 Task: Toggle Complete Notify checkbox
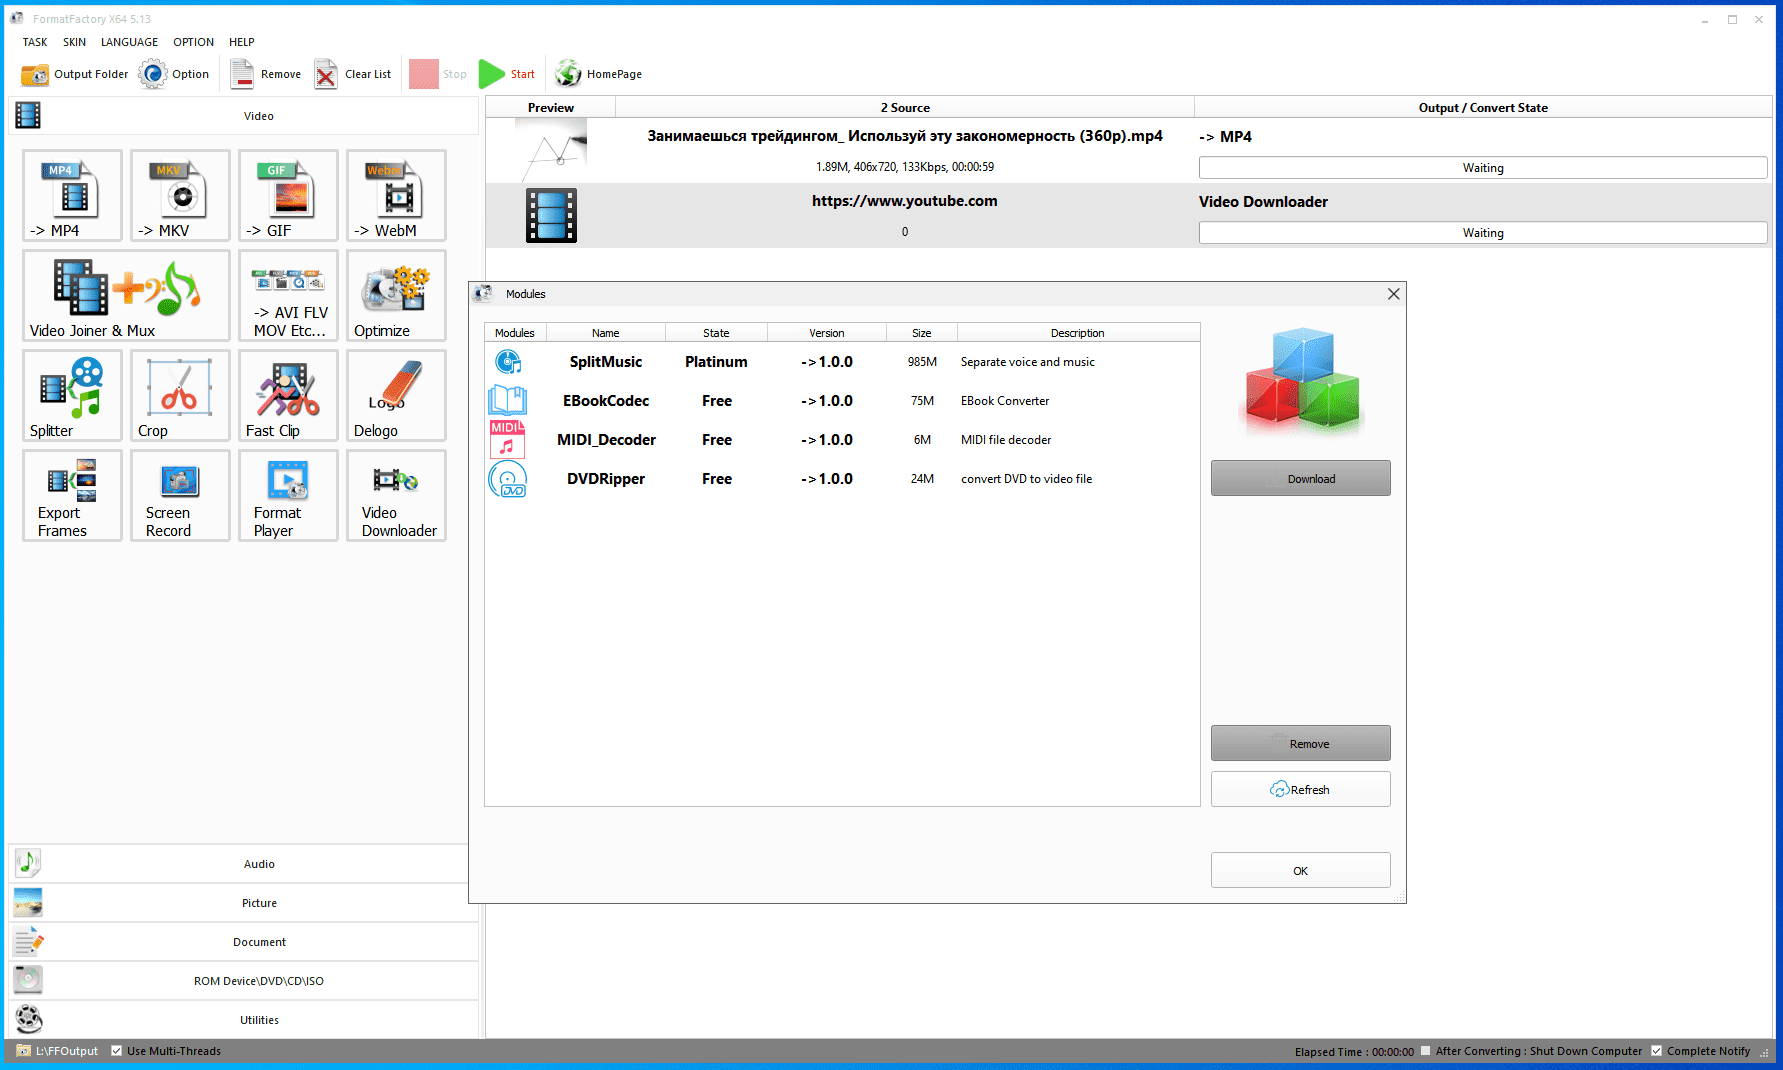click(x=1657, y=1051)
